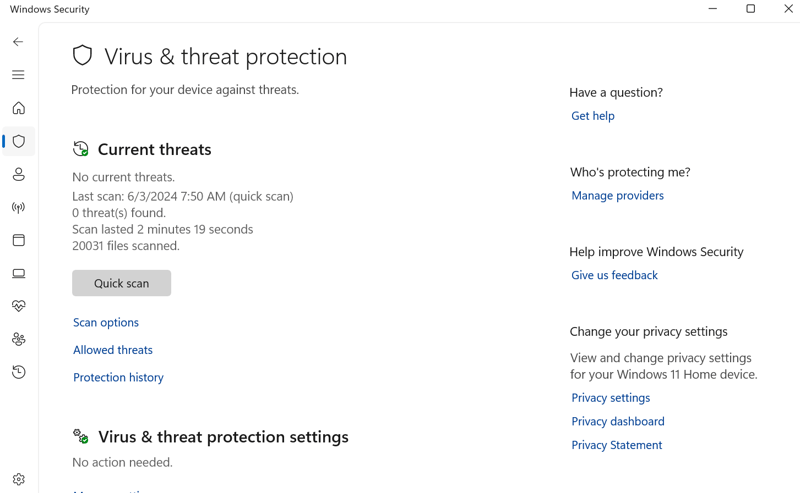Open Settings gear in sidebar

tap(18, 479)
